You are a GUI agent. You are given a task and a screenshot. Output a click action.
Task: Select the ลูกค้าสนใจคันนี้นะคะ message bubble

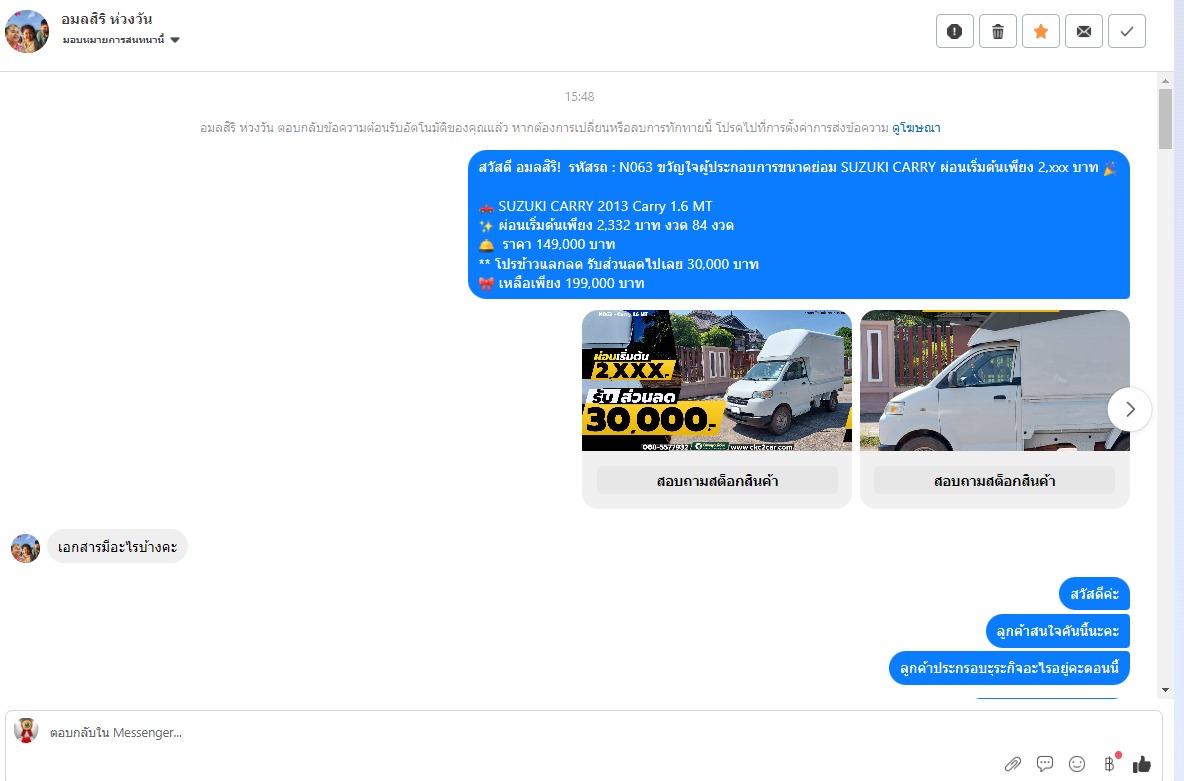click(1058, 631)
